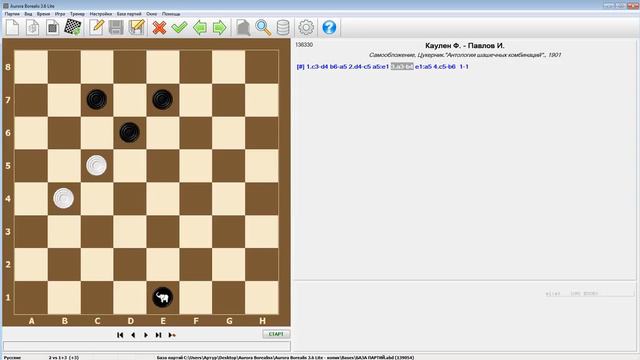This screenshot has width=640, height=360.
Task: Go to next game with green right arrow
Action: 220,27
